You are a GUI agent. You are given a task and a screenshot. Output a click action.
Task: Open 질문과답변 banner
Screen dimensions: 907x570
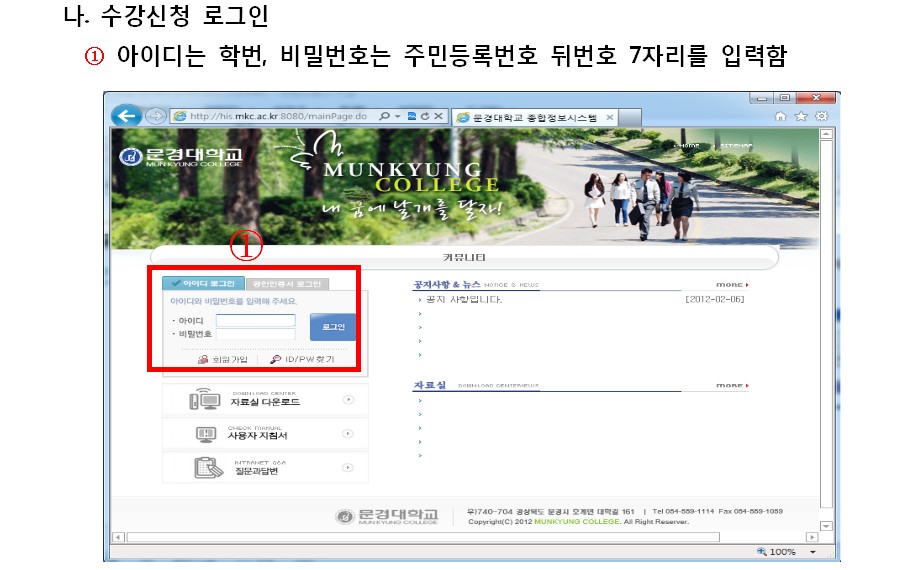coord(266,468)
